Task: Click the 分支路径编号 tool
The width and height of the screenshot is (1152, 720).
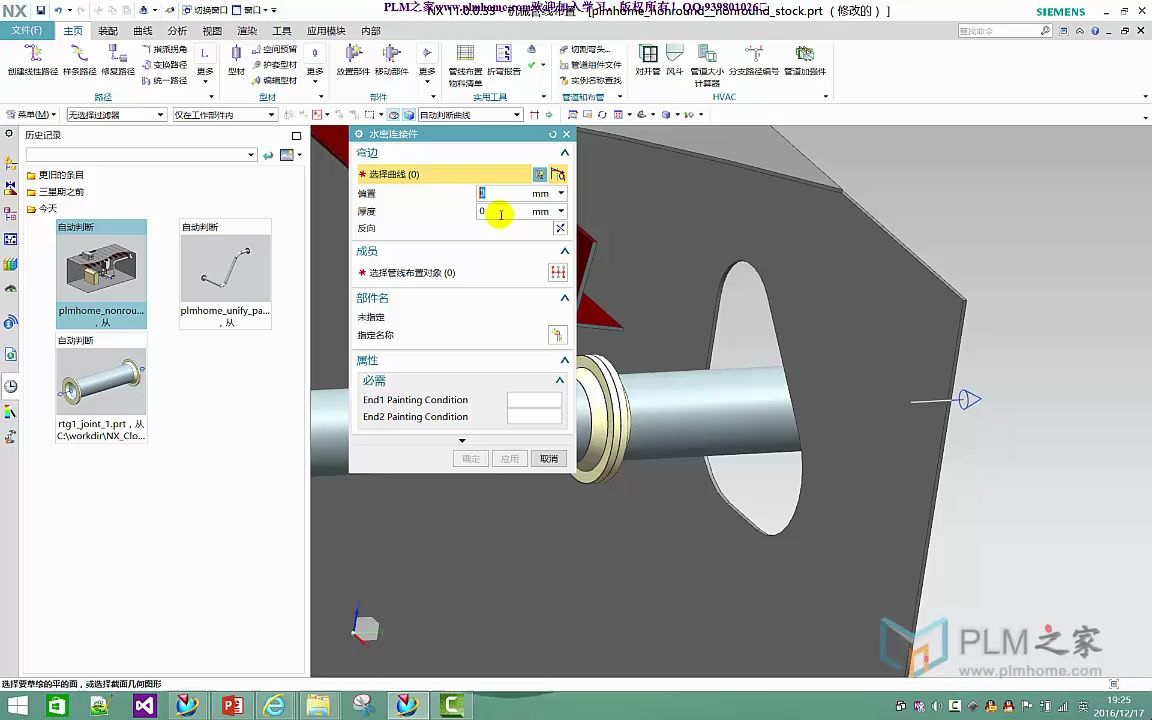Action: (754, 60)
